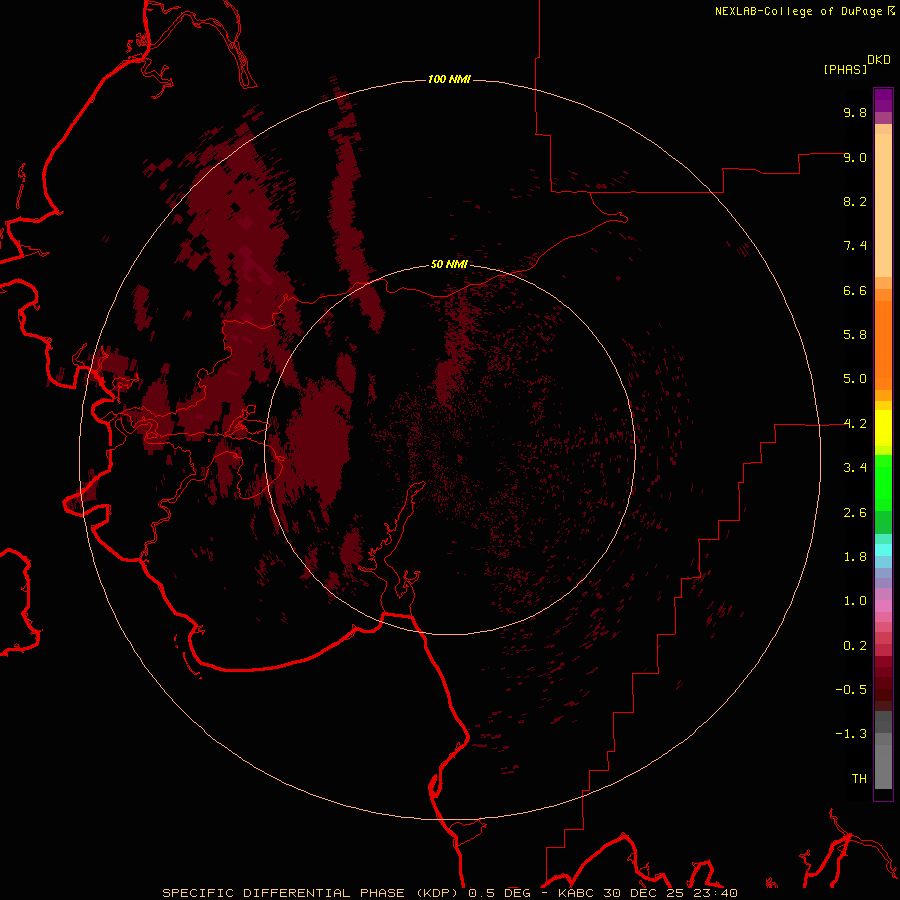Viewport: 900px width, 900px height.
Task: Click the SPECIFIC DIFFERENTIAL PHASE (KDP) title text
Action: pos(312,893)
